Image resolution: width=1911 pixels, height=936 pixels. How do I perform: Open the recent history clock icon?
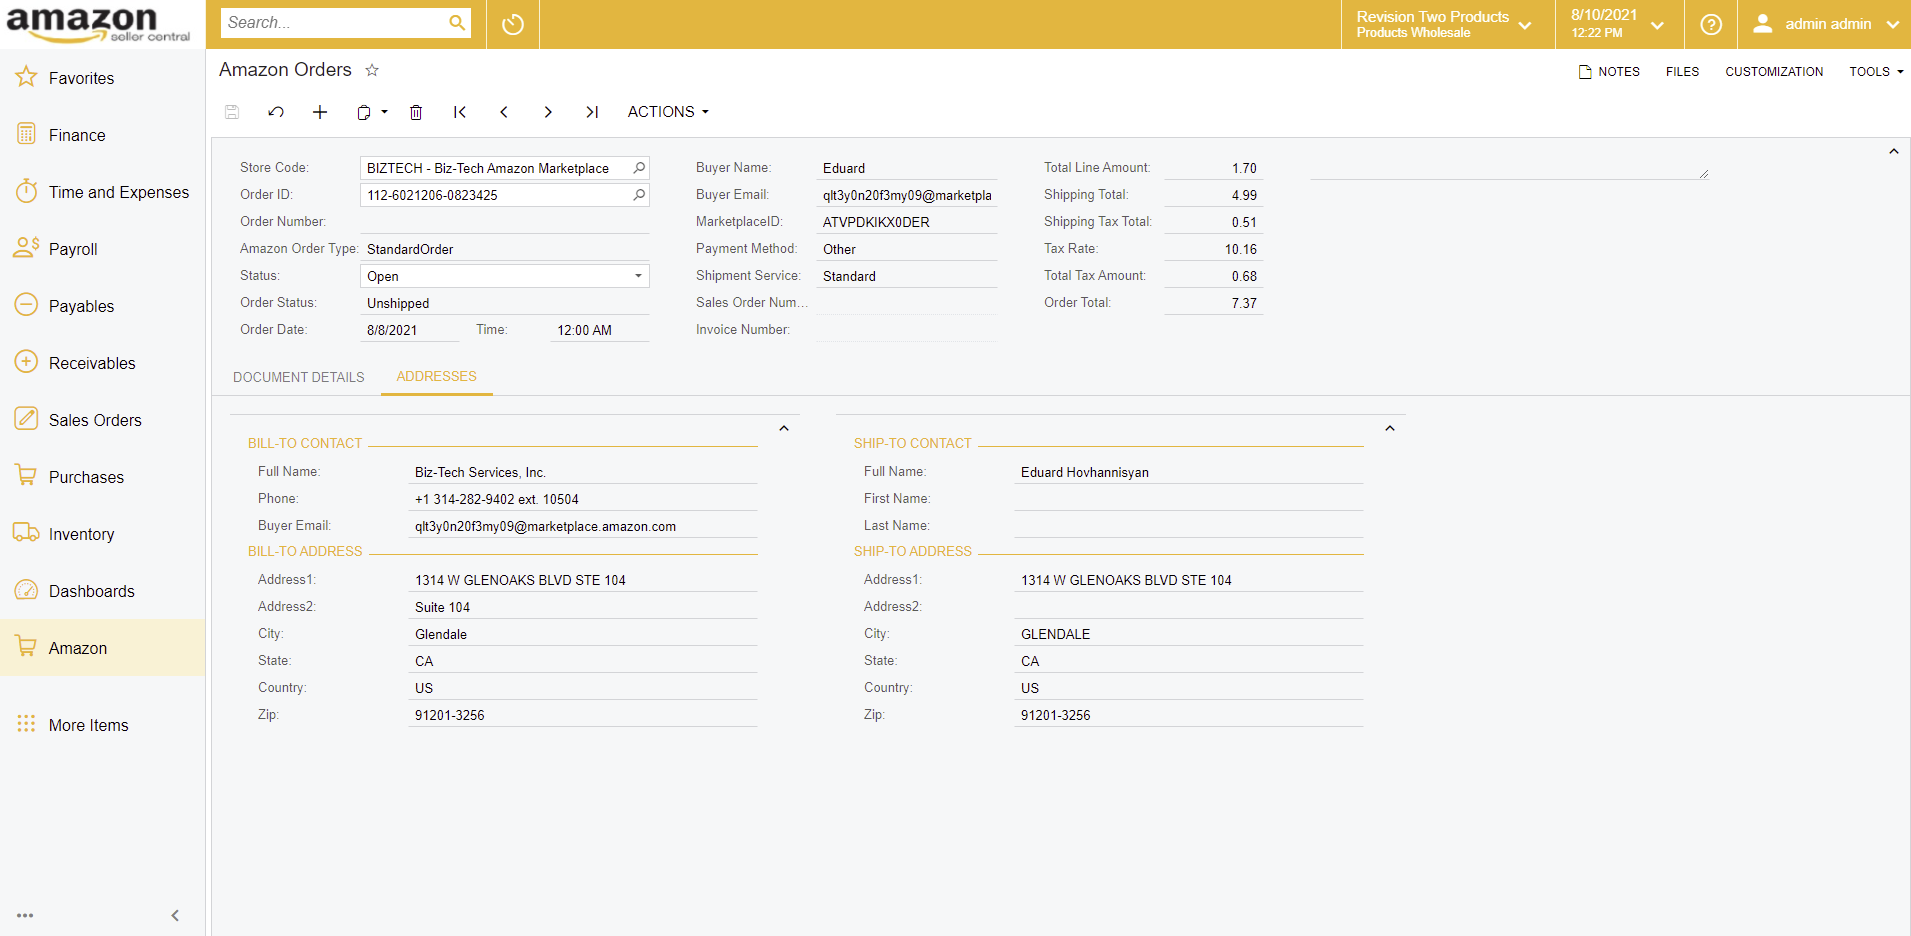(513, 24)
